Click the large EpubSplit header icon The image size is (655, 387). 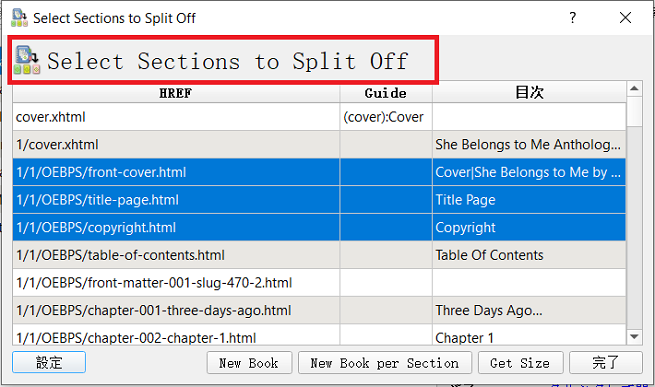27,60
